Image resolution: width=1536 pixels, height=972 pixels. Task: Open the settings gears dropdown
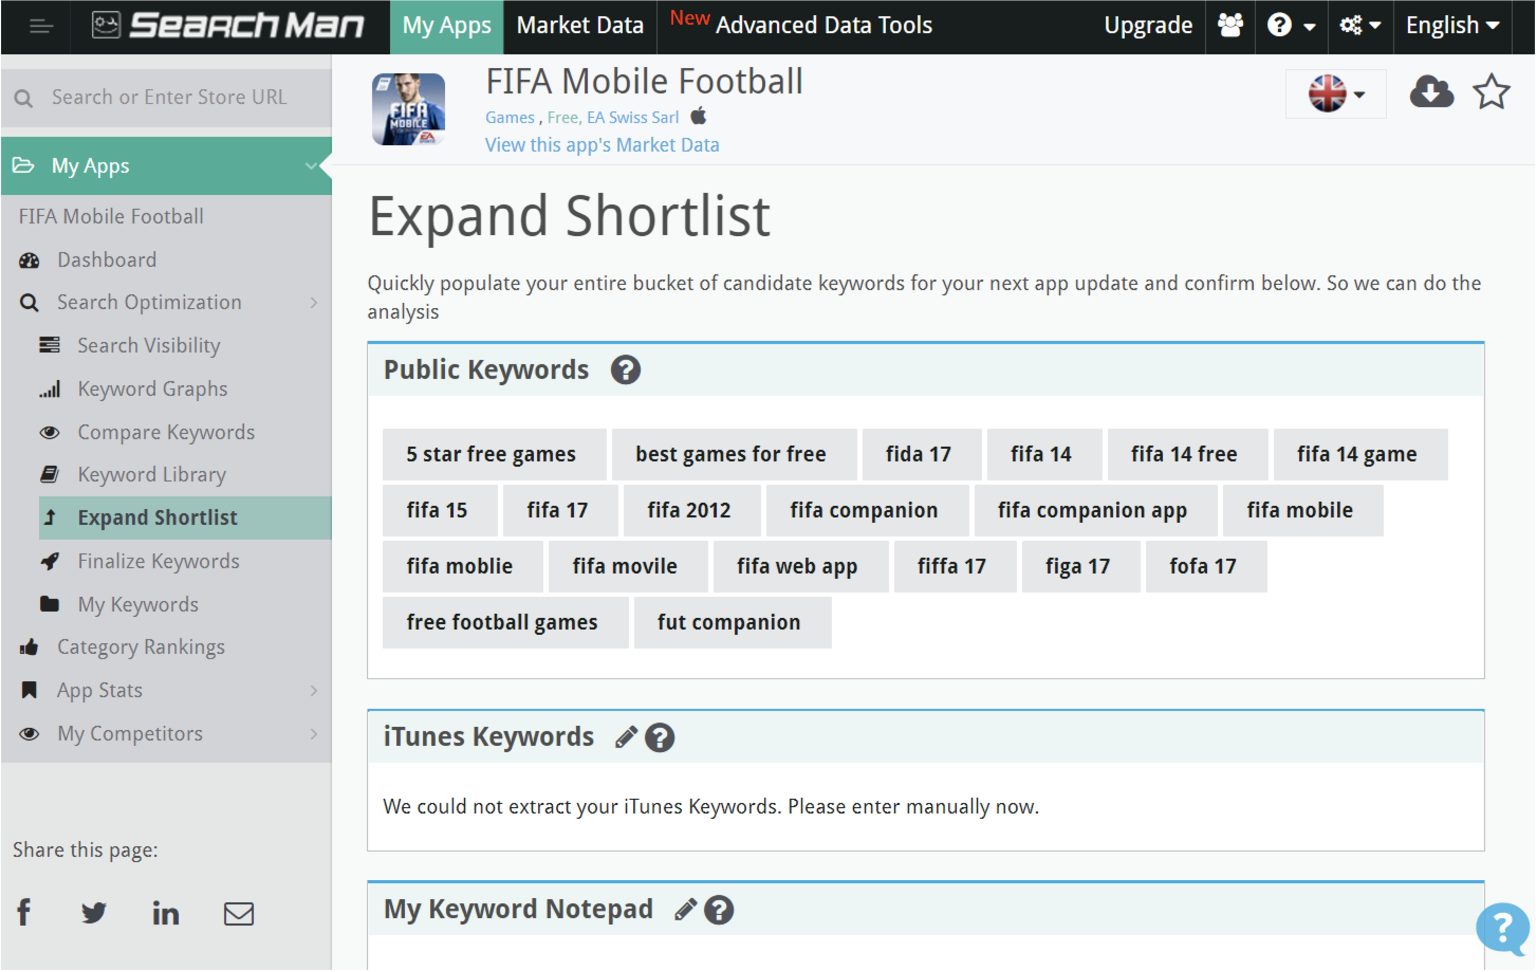click(x=1360, y=25)
